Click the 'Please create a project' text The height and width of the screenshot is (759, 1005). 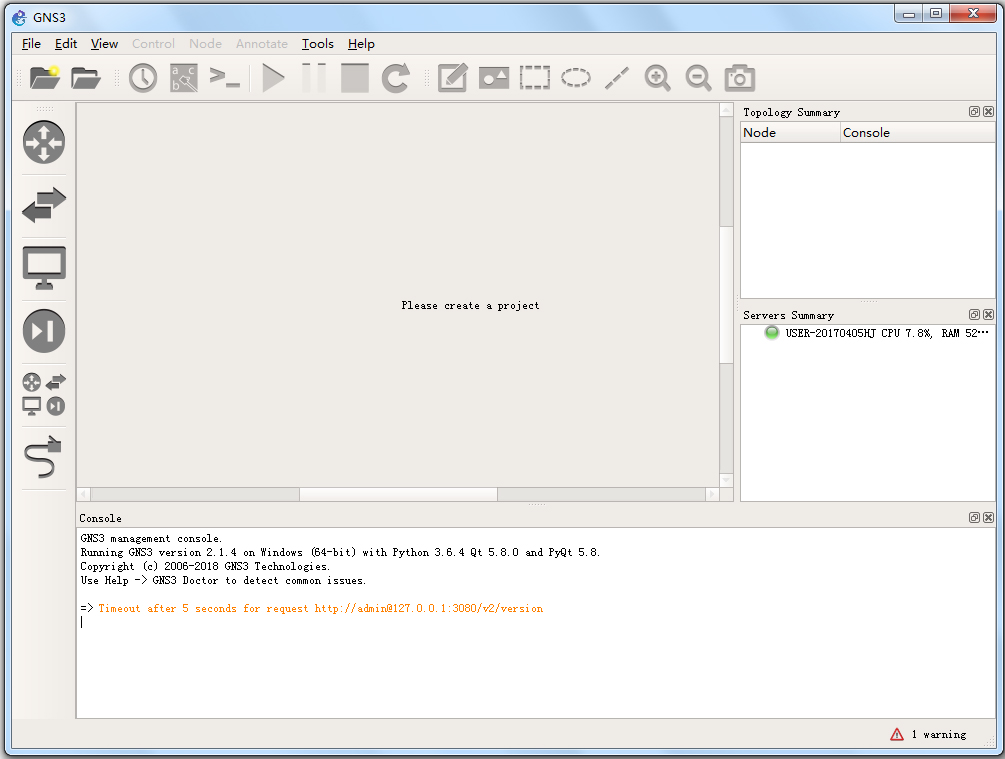470,306
